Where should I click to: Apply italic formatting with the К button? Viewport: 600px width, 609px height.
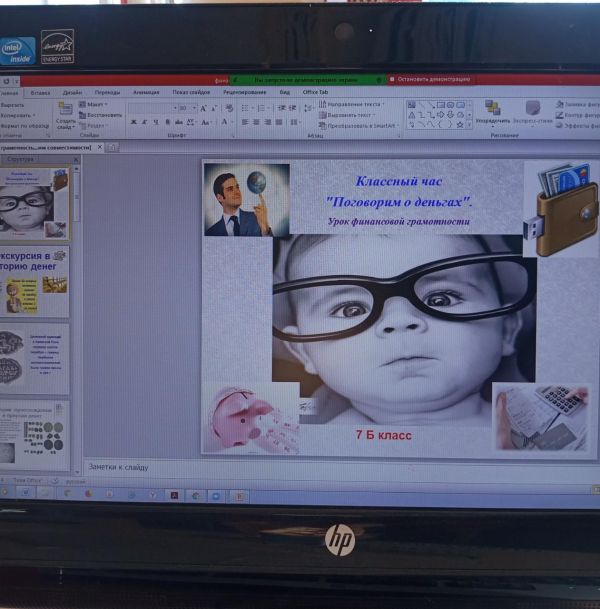pos(145,122)
